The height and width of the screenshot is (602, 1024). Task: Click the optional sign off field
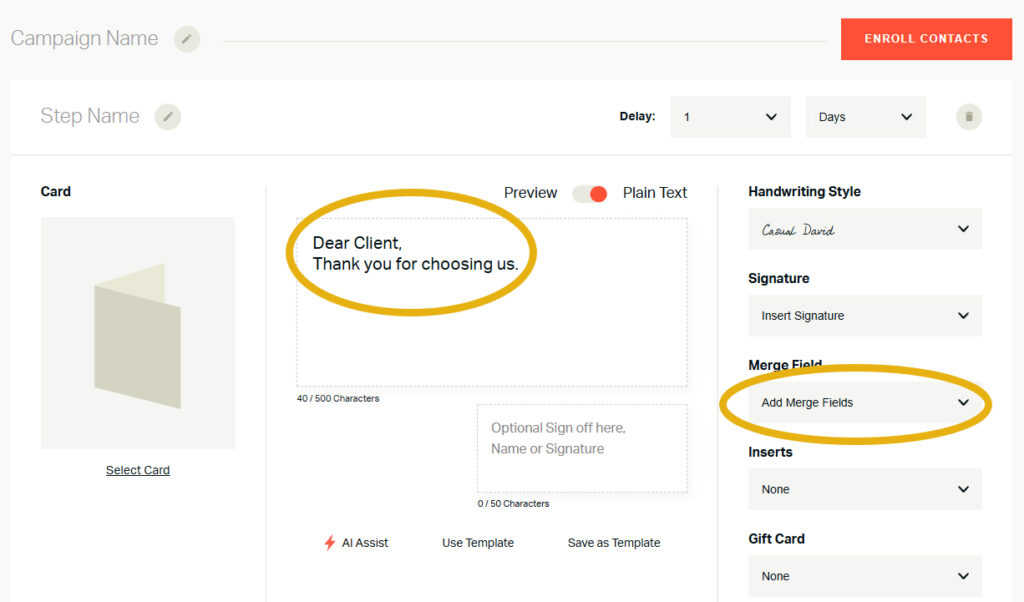(581, 448)
